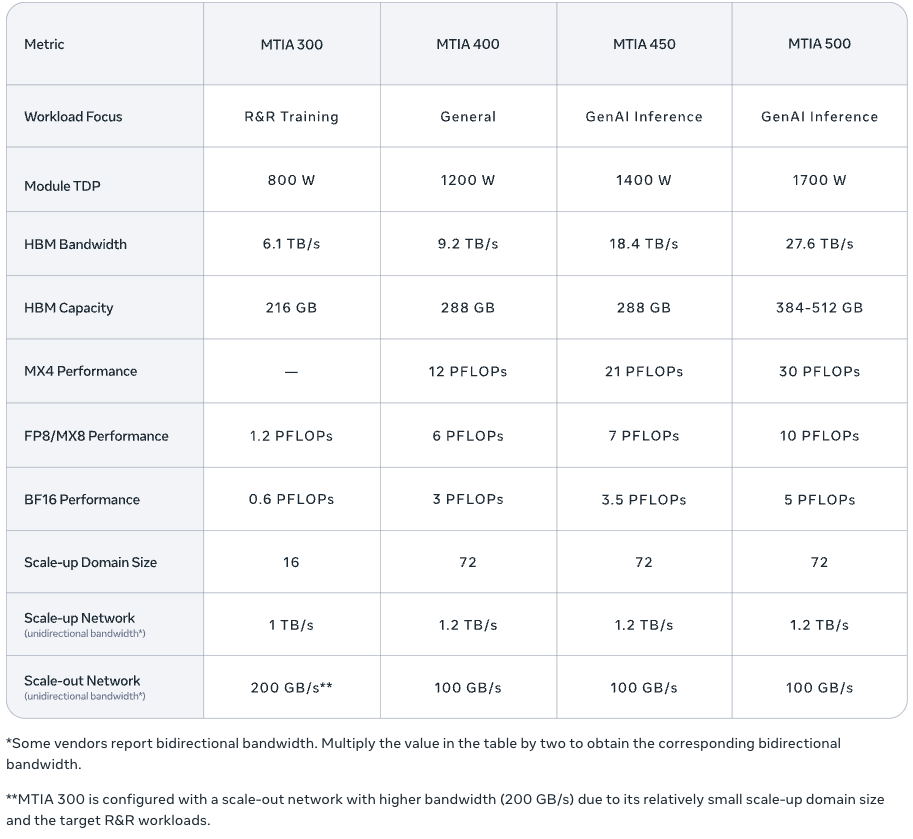Select the Scale-up Domain Size row label
This screenshot has height=839, width=913.
[x=90, y=562]
